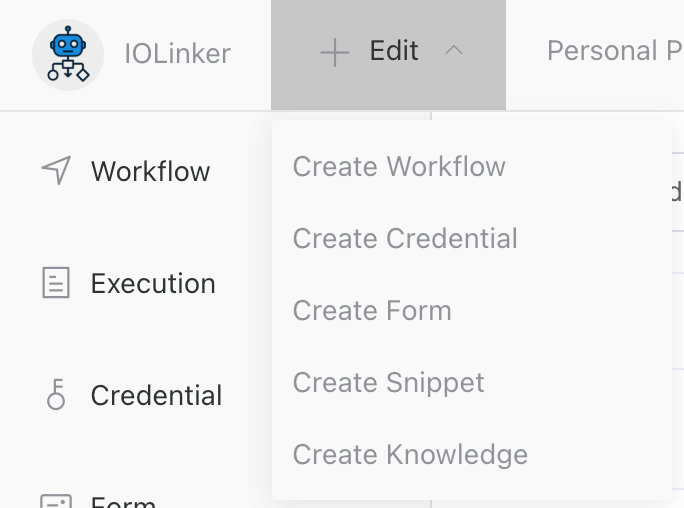Click the Form sidebar icon

(56, 500)
